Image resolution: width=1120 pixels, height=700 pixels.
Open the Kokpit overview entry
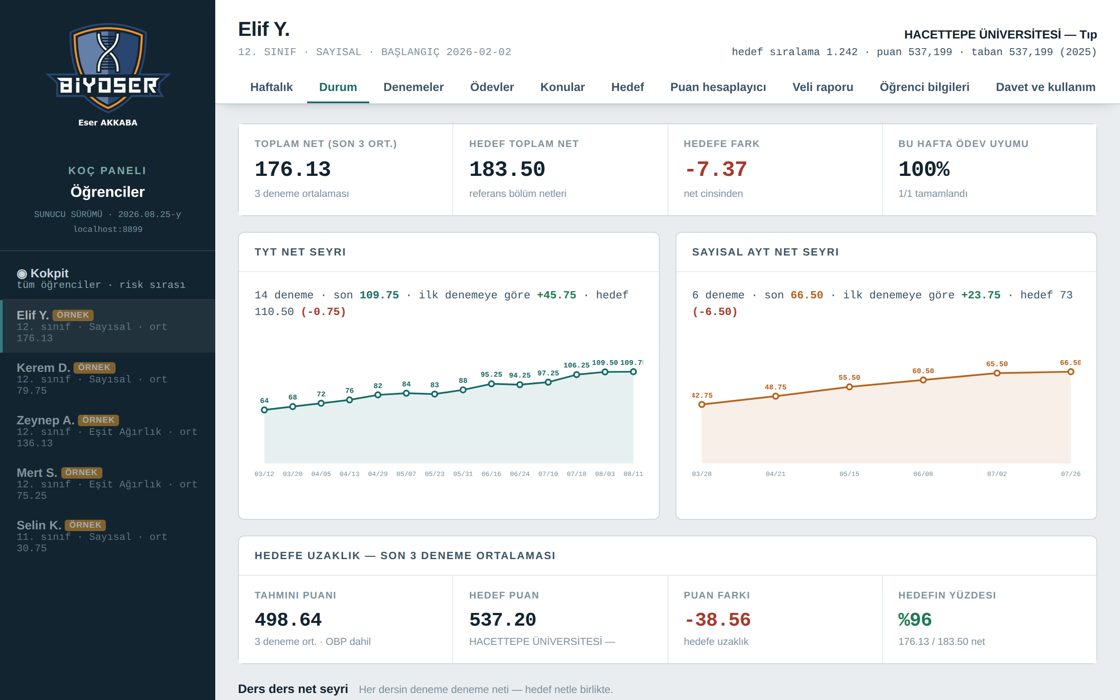point(107,278)
